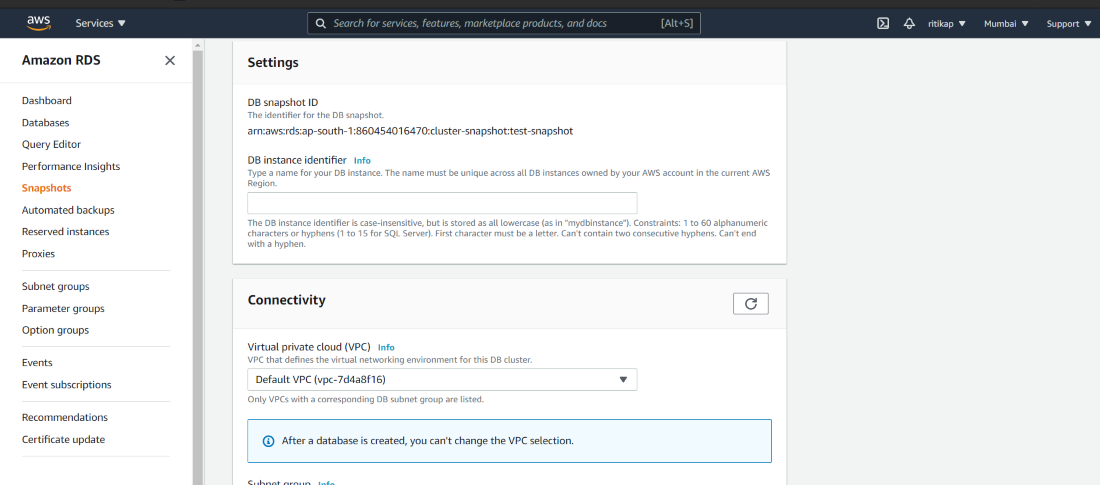This screenshot has height=485, width=1100.
Task: Open the CloudShell terminal icon
Action: pyautogui.click(x=883, y=23)
